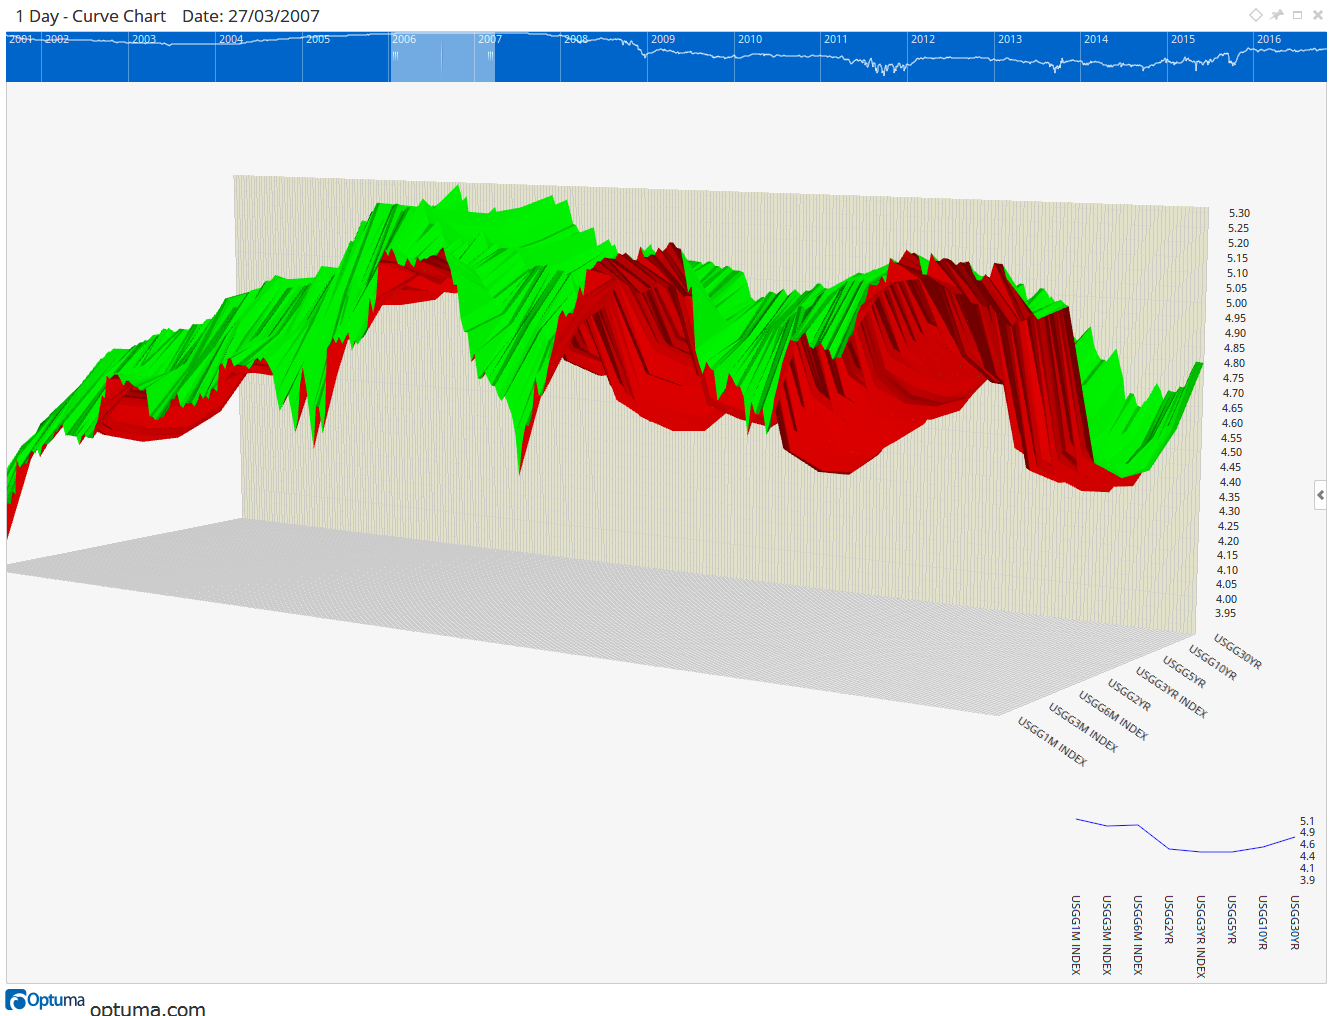
Task: Click the USGG1M INDEX label on 3D axis
Action: (x=1052, y=741)
